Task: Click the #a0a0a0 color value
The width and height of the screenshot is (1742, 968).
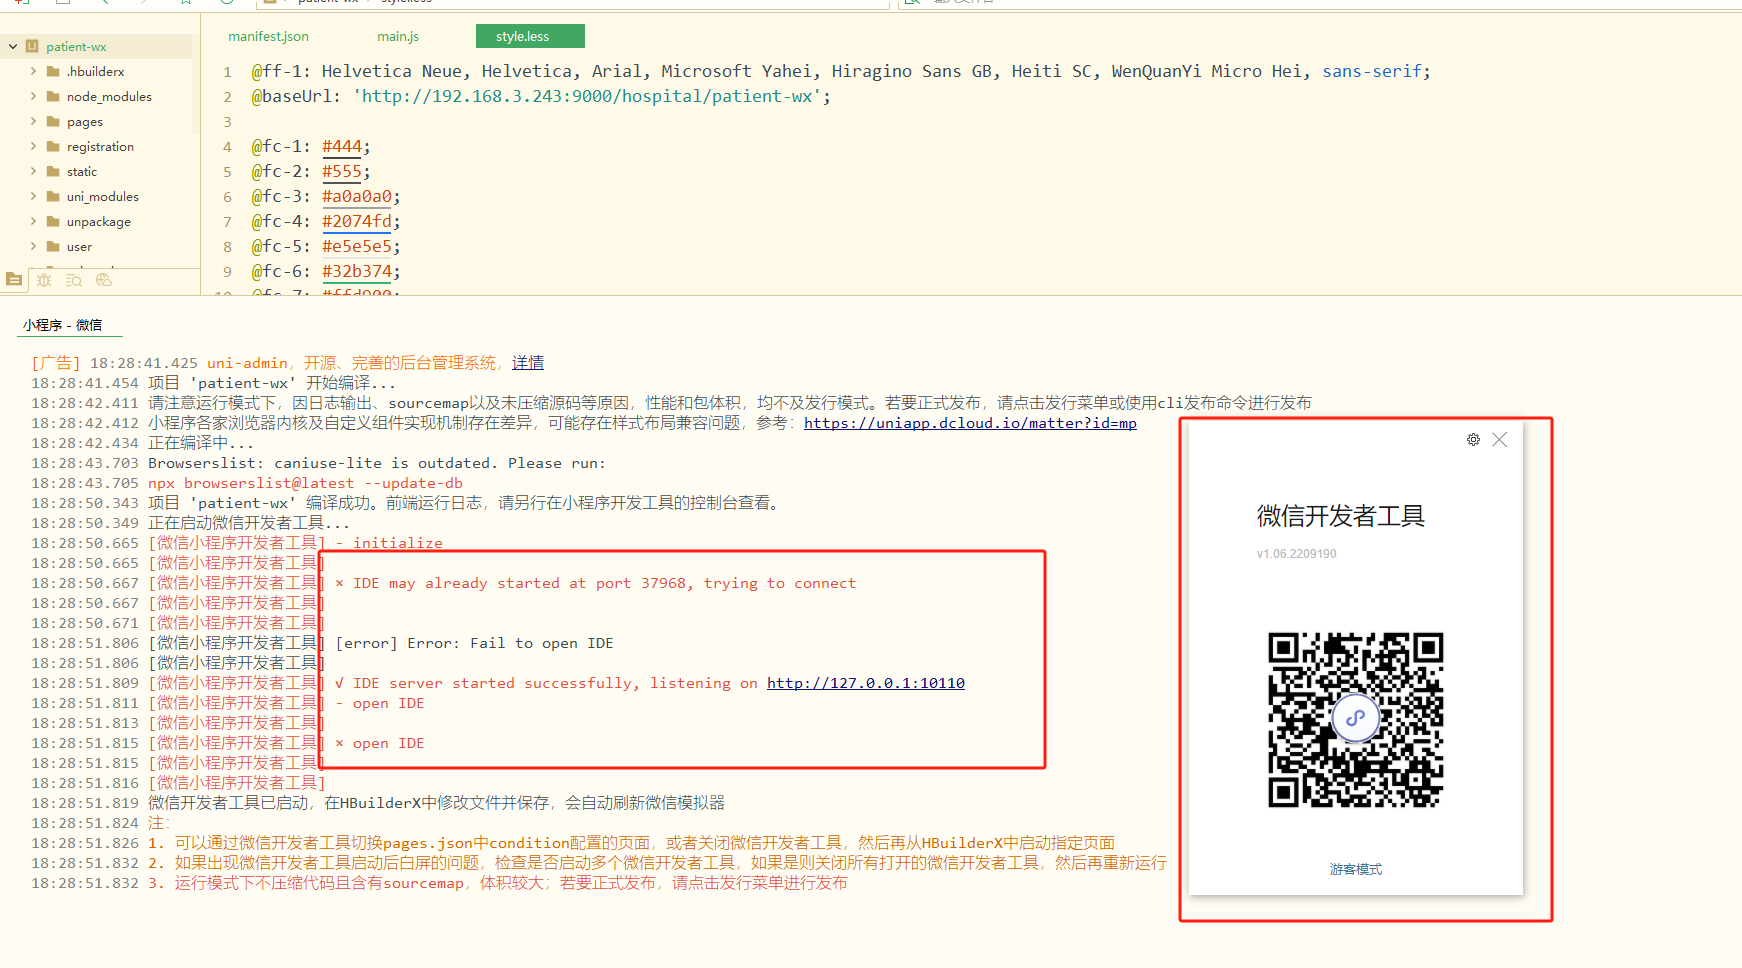Action: 357,196
